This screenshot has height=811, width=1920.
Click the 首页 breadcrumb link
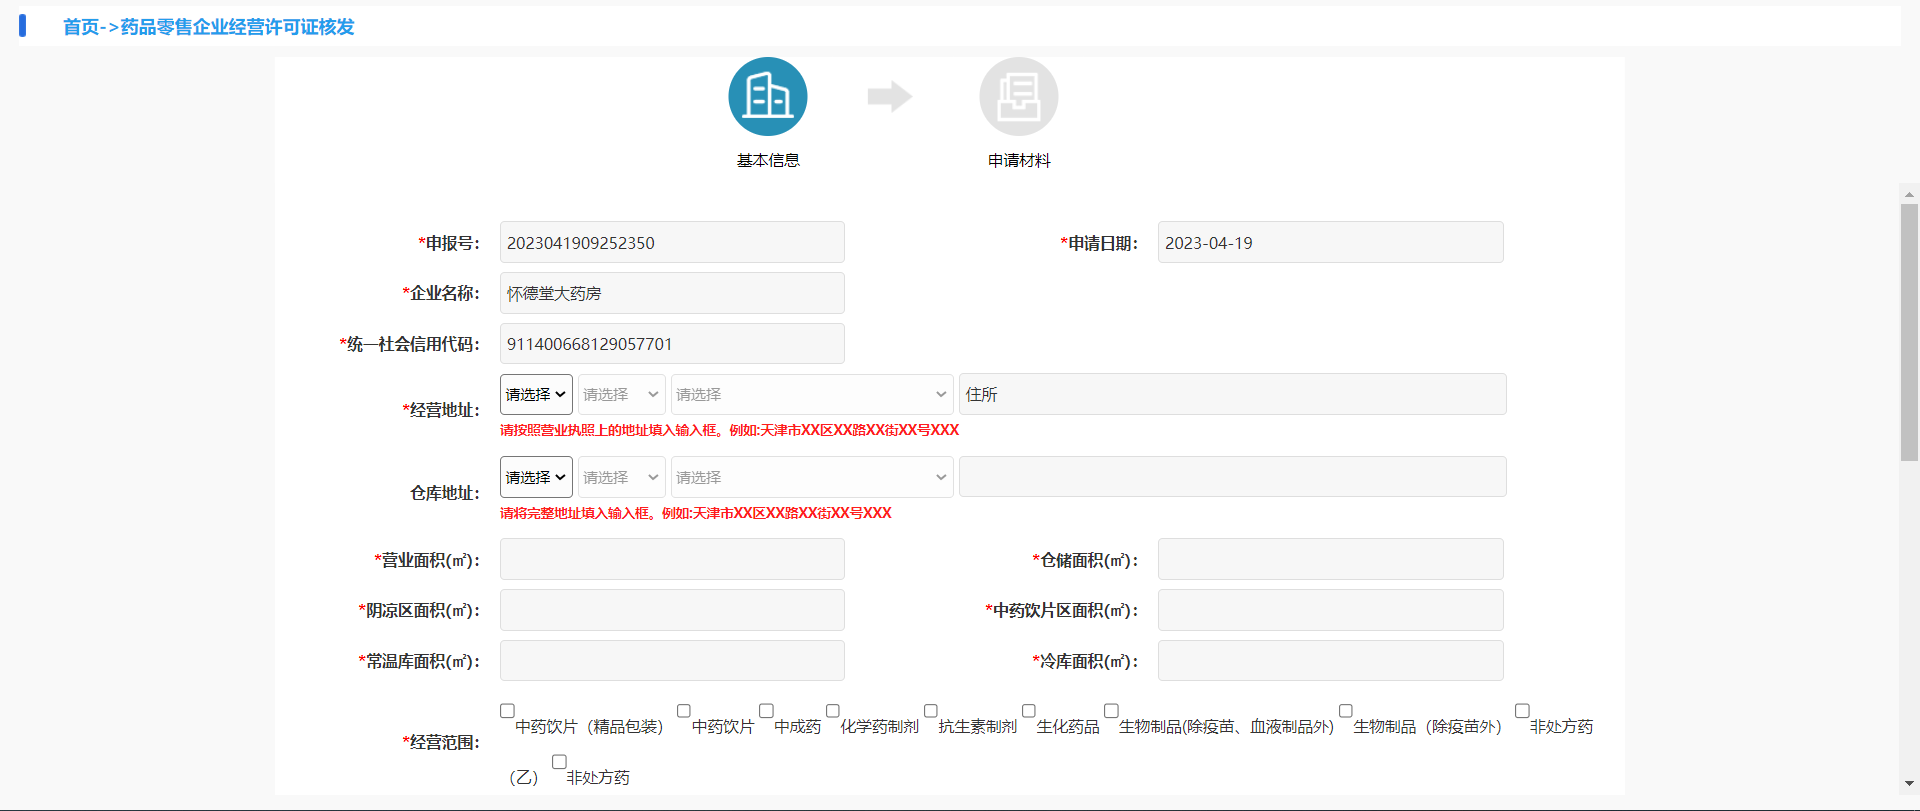pos(81,27)
